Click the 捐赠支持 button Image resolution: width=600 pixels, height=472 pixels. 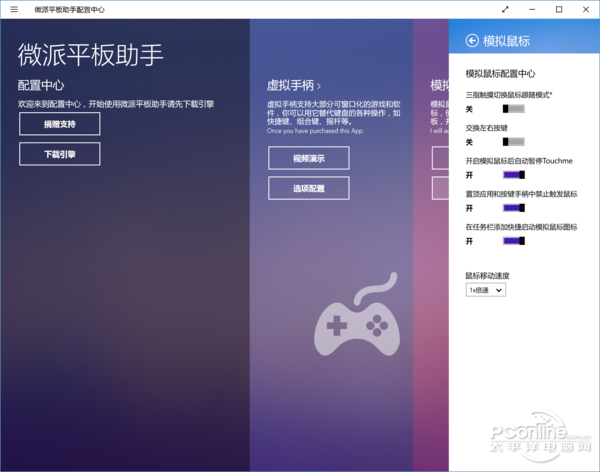coord(60,124)
